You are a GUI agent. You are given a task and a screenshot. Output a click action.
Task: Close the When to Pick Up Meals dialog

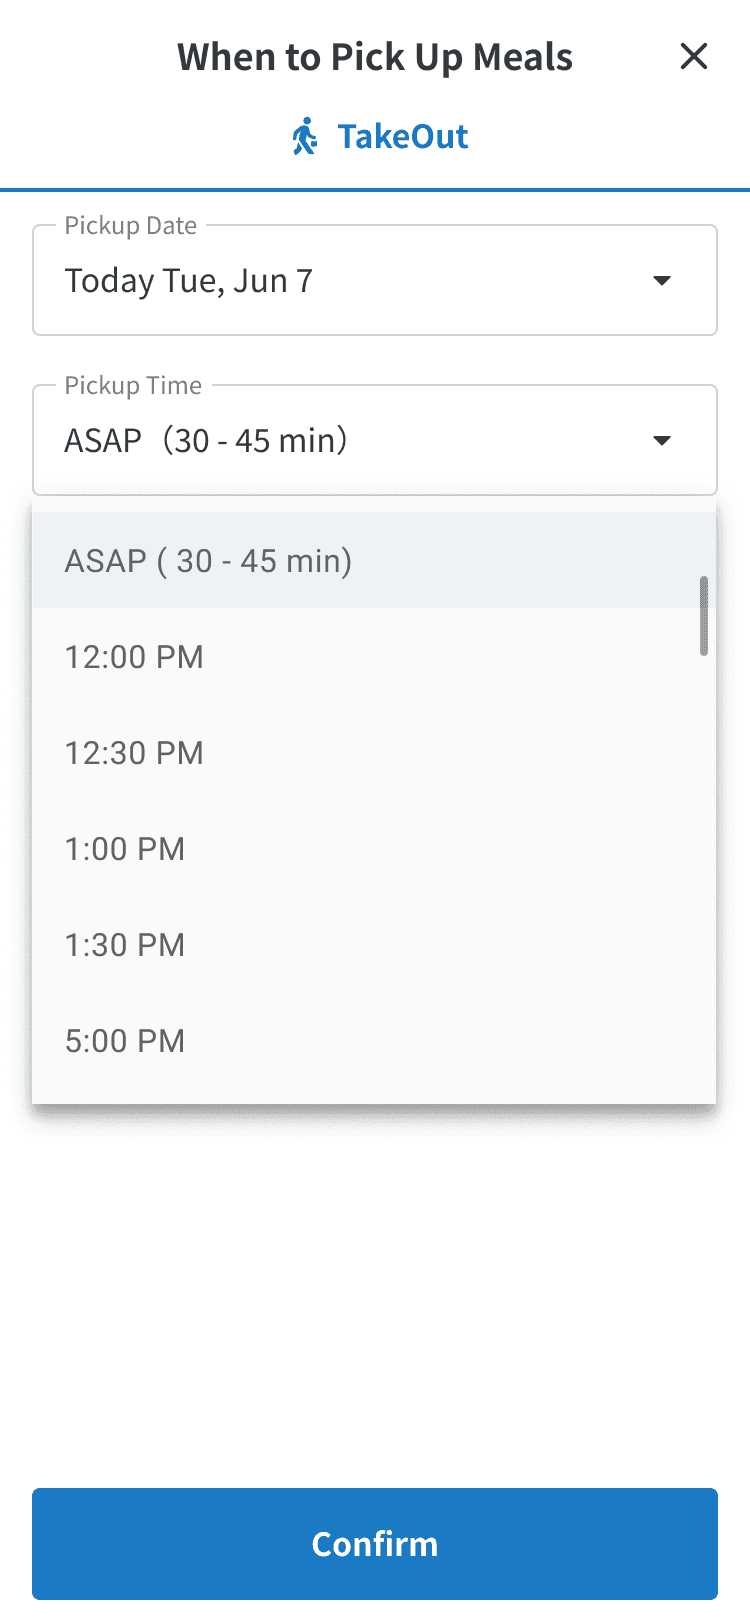pos(693,56)
